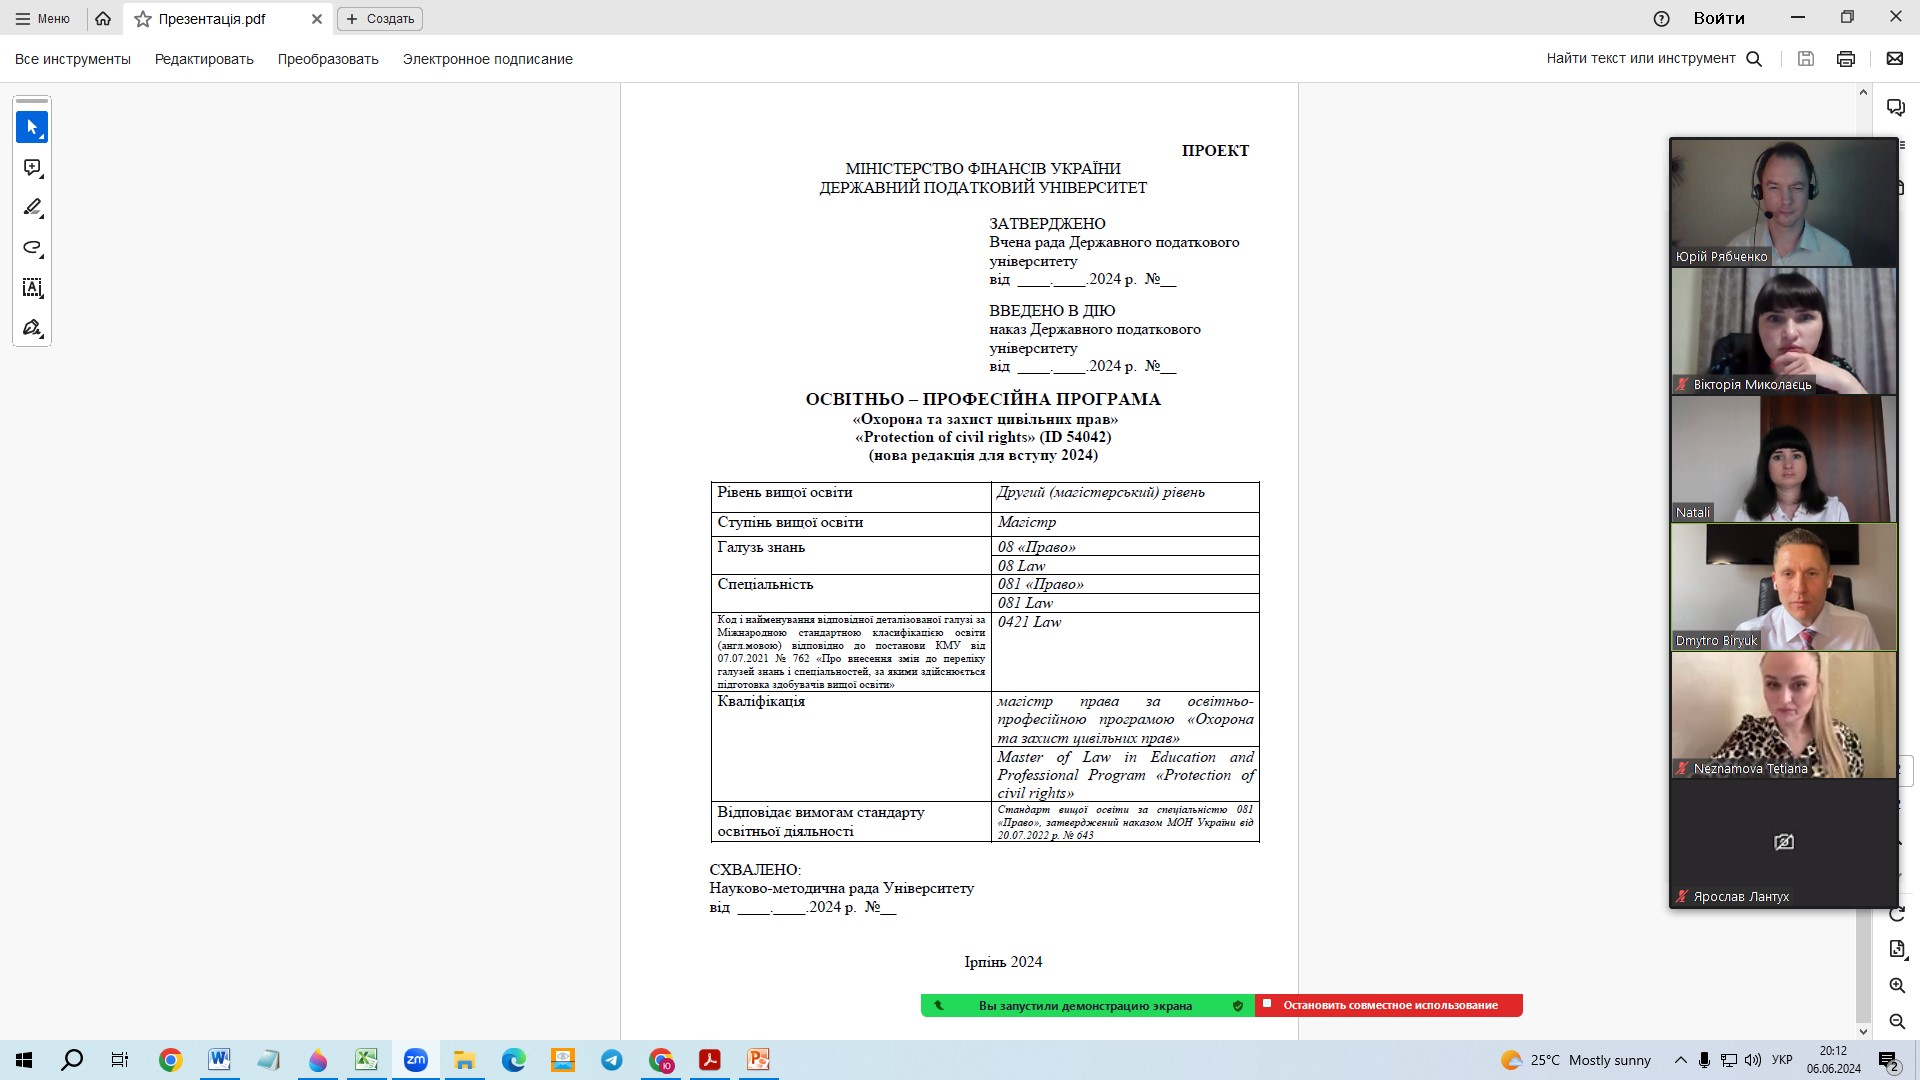
Task: Open page display options icon
Action: 1897,949
